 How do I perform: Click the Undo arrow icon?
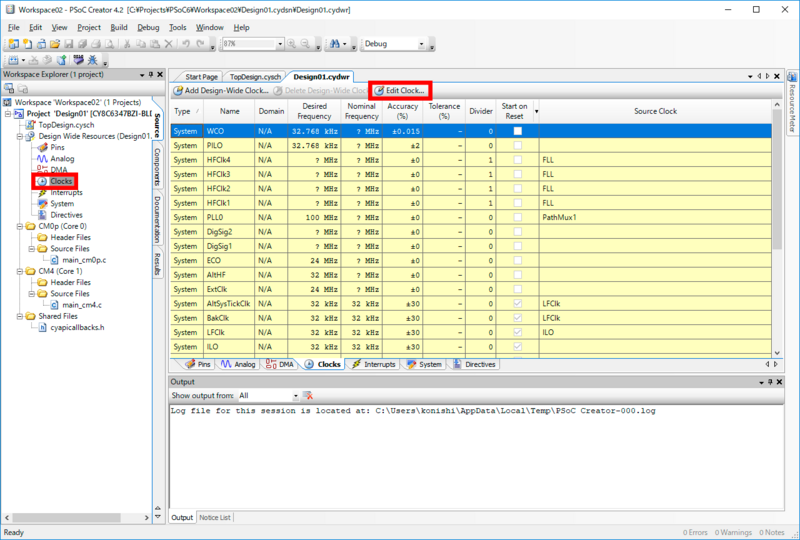tap(186, 44)
